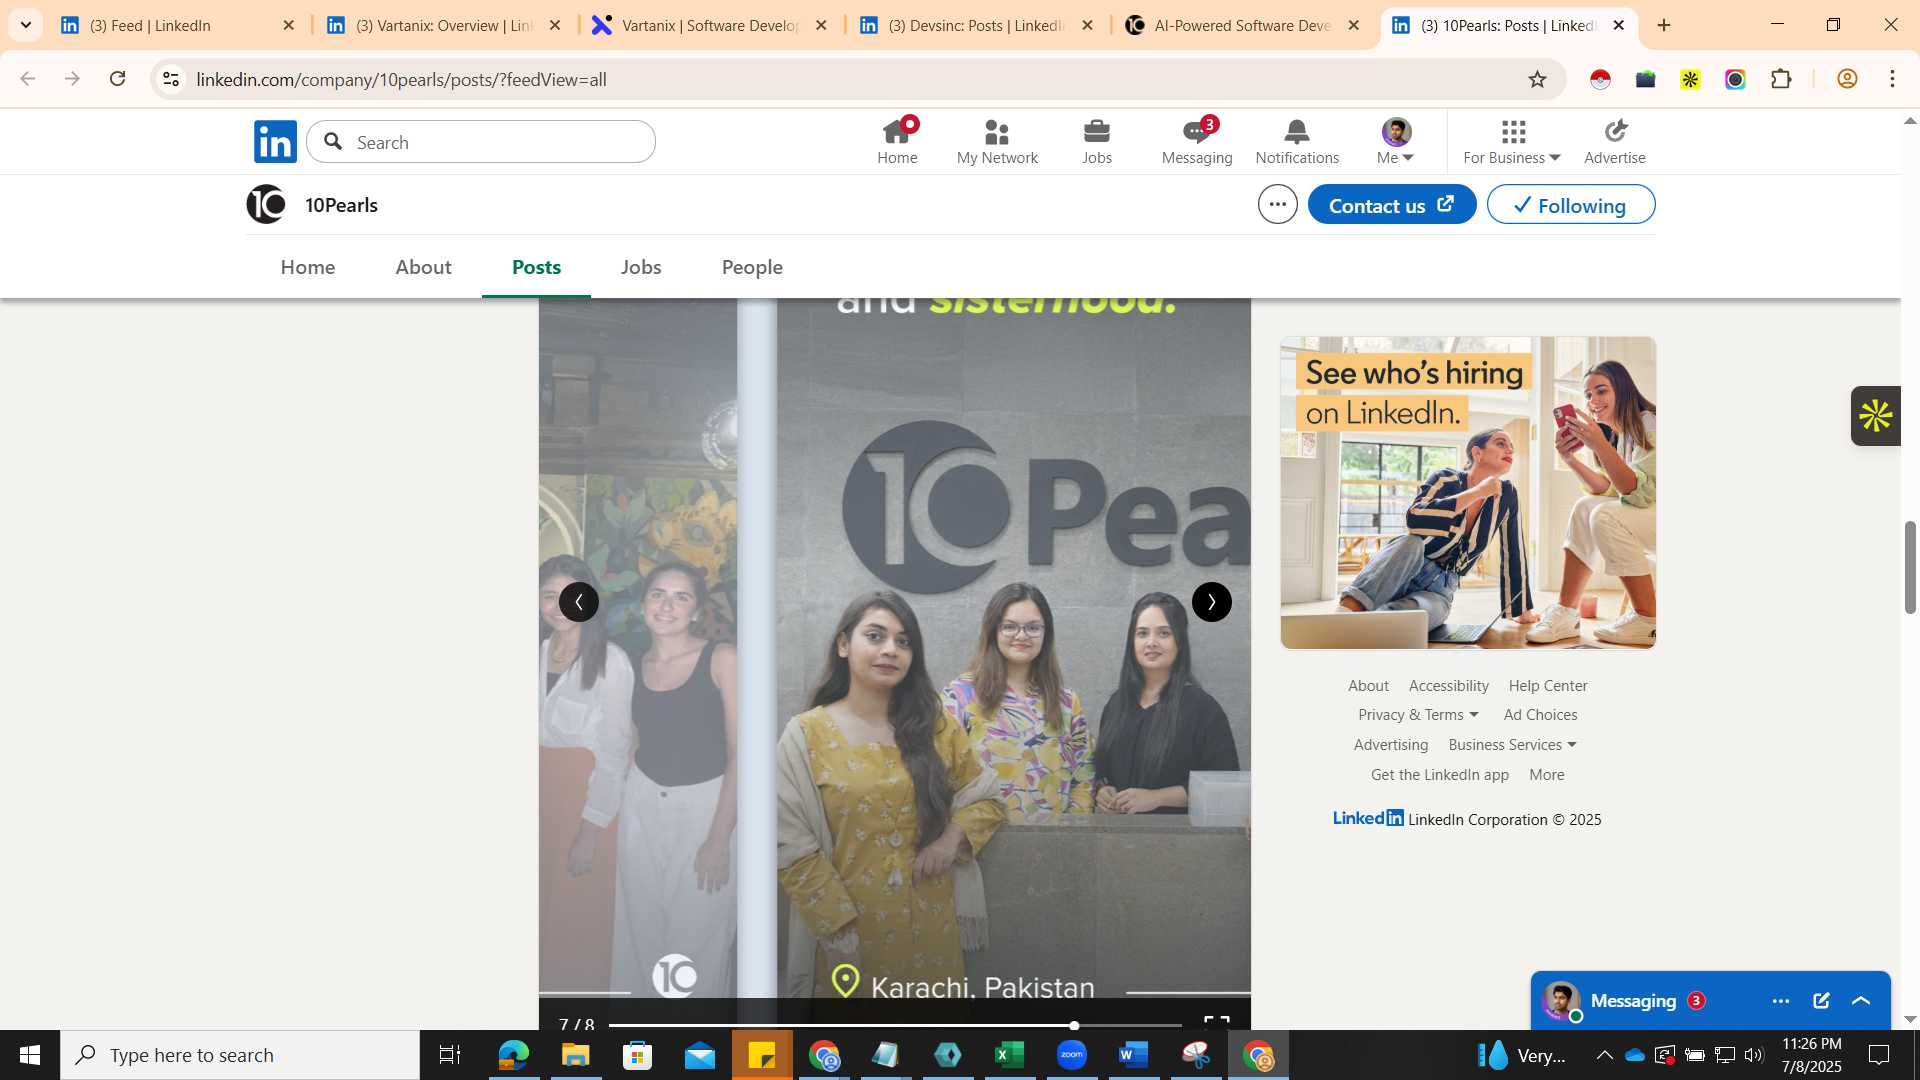1920x1080 pixels.
Task: Enter fullscreen for the document carousel
Action: pyautogui.click(x=1216, y=1022)
